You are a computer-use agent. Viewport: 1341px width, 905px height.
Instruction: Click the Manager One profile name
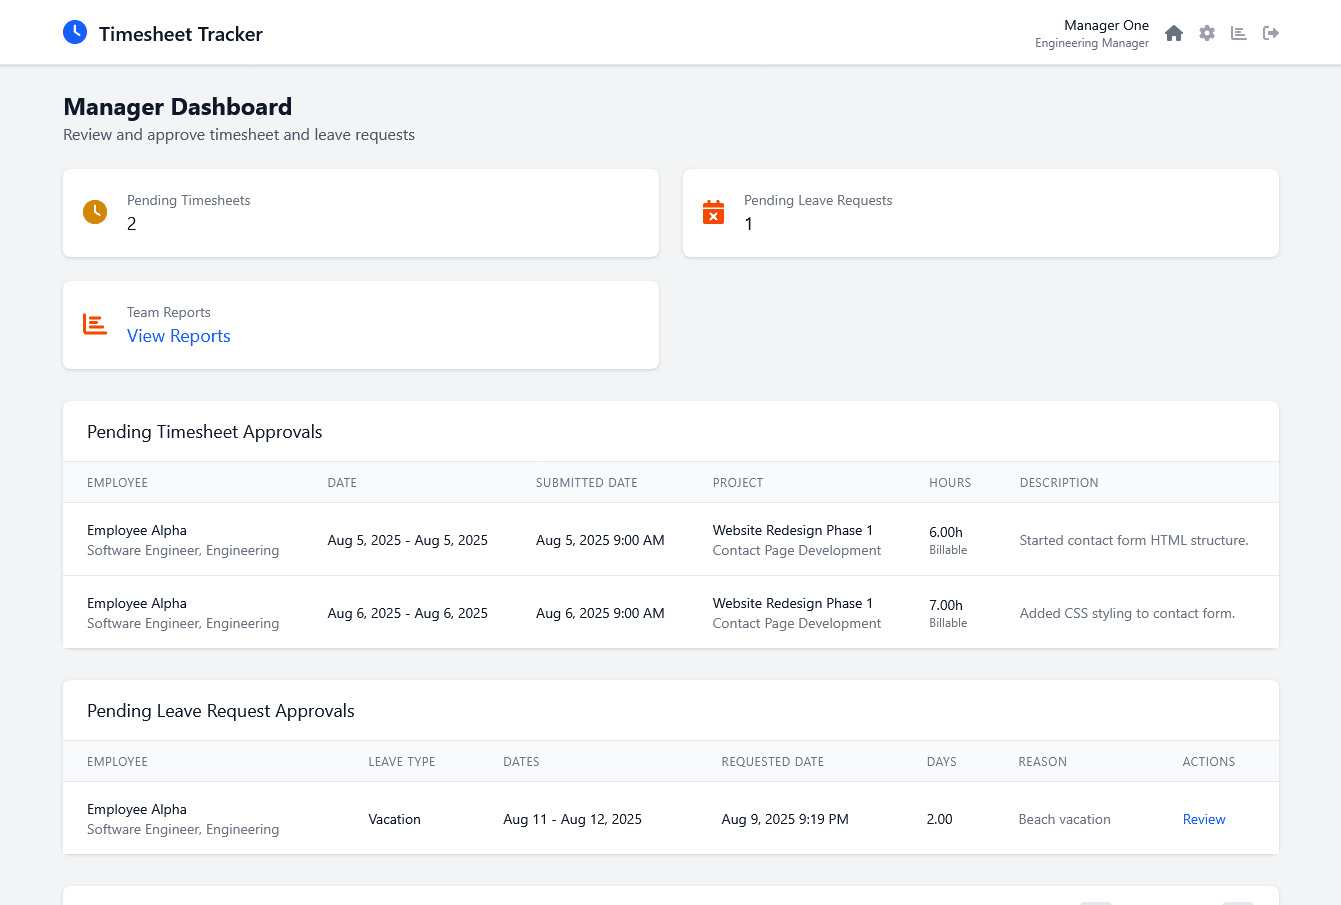pos(1106,25)
